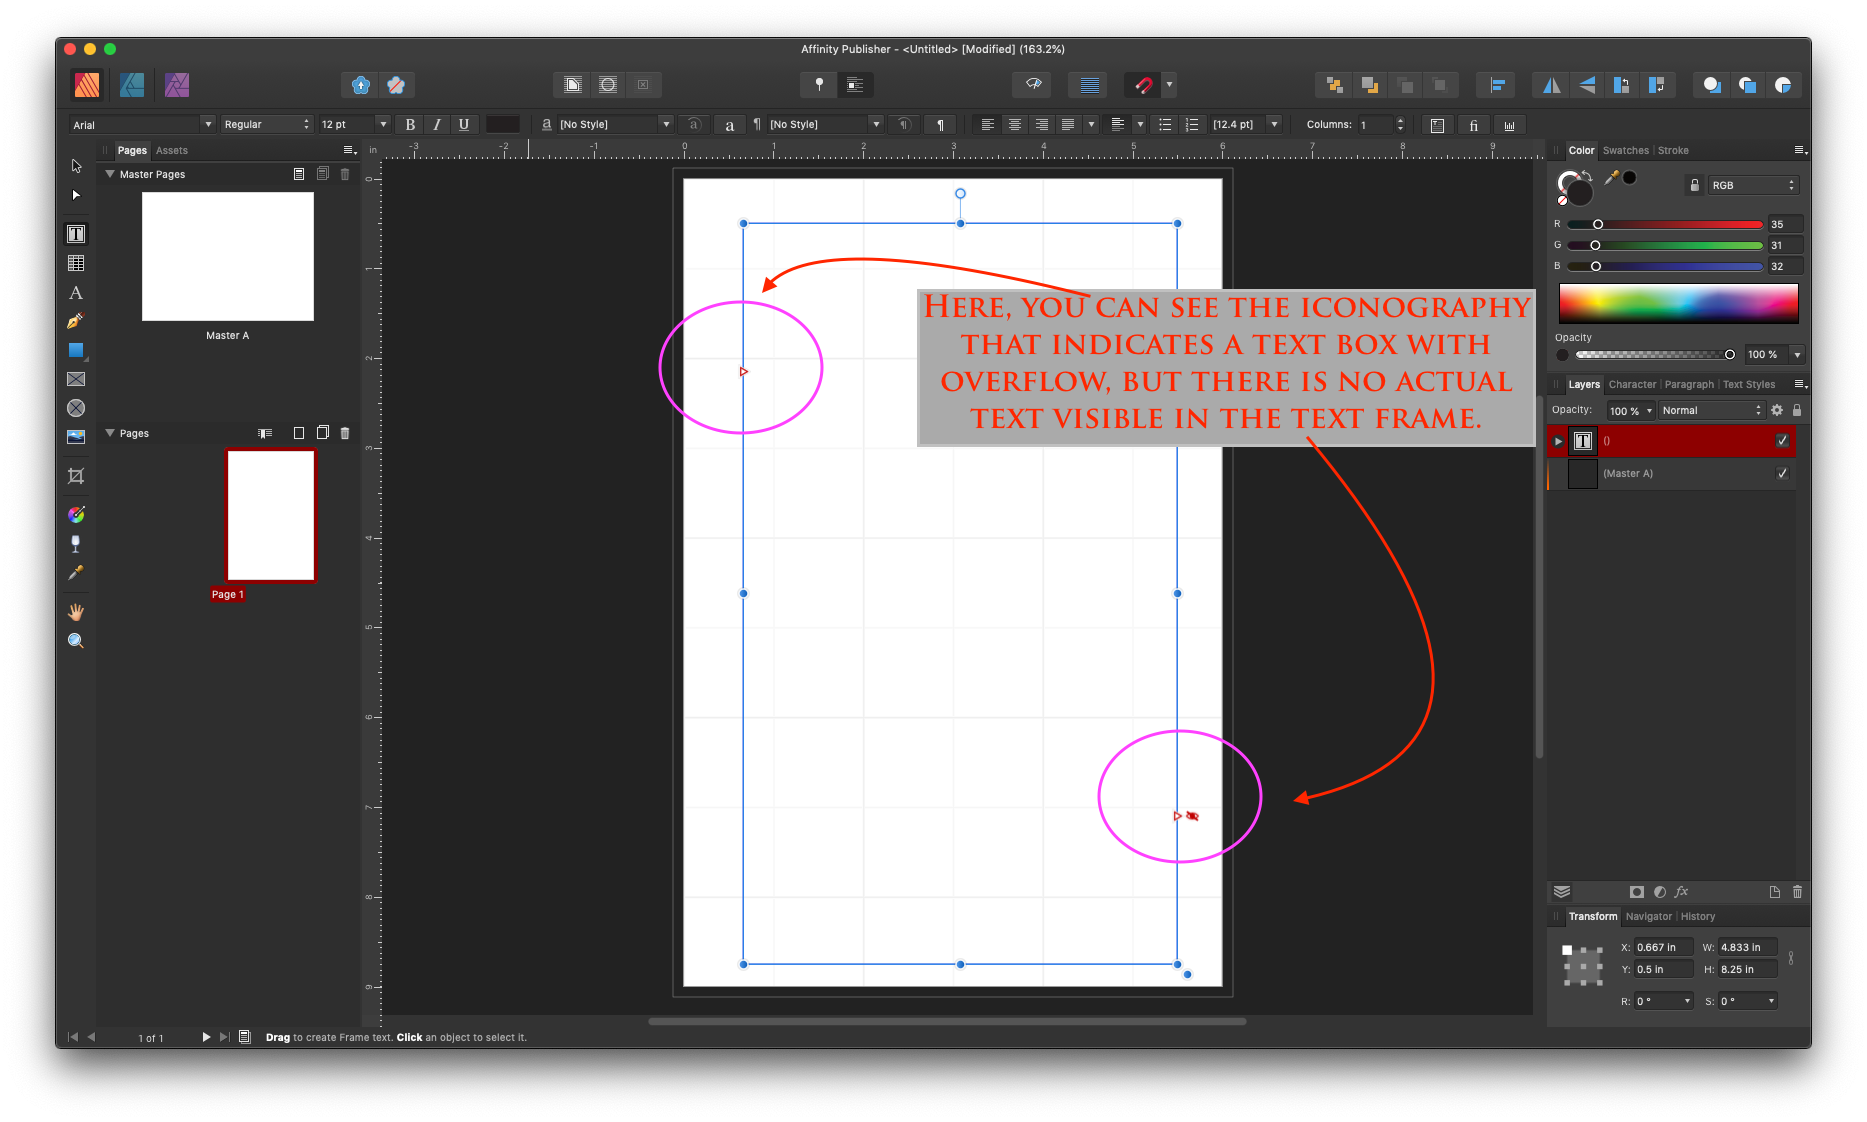Click the red channel slider
Viewport: 1867px width, 1122px height.
(1664, 224)
